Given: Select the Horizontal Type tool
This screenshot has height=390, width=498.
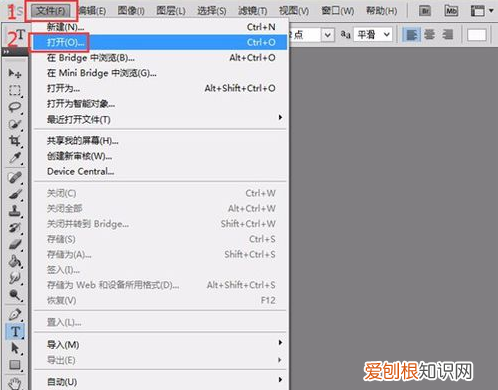Looking at the screenshot, I should point(15,332).
